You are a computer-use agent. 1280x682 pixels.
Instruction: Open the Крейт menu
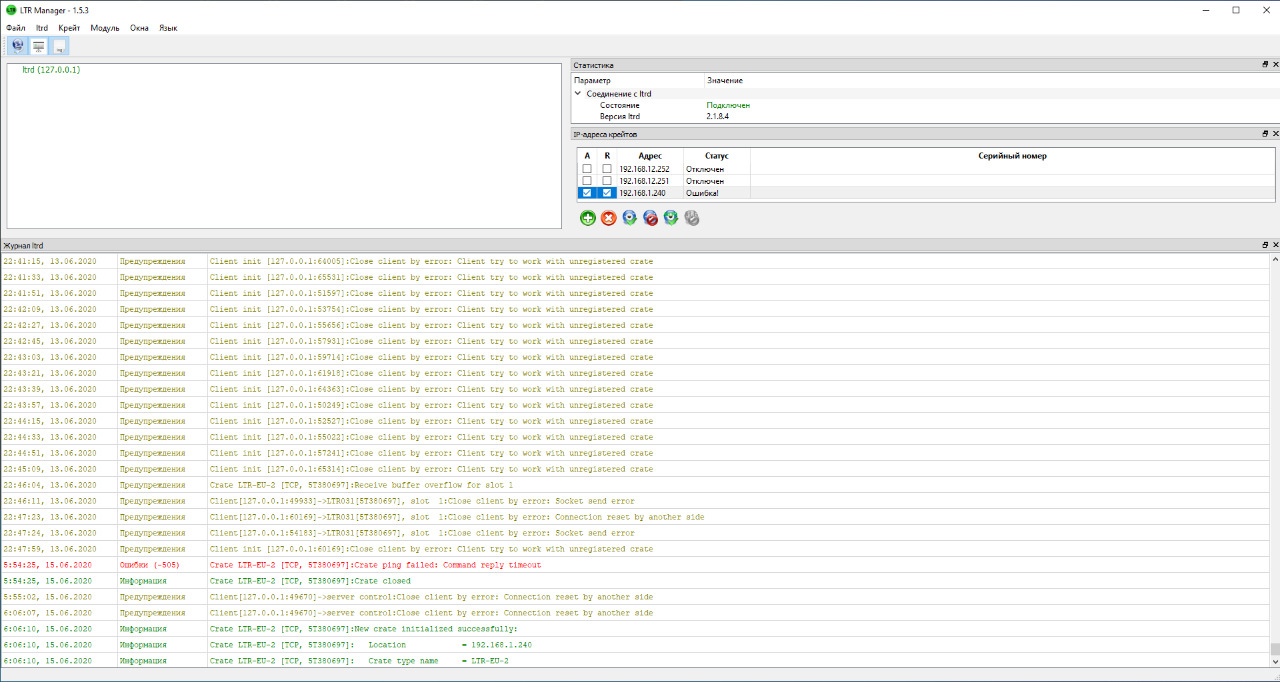click(70, 28)
